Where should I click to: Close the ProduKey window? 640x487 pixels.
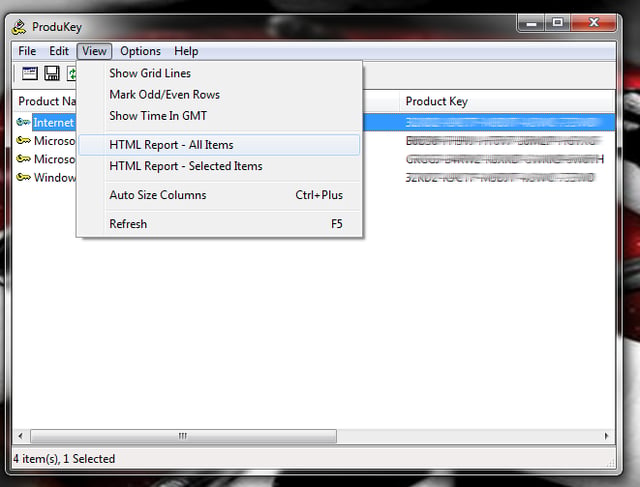(x=594, y=23)
